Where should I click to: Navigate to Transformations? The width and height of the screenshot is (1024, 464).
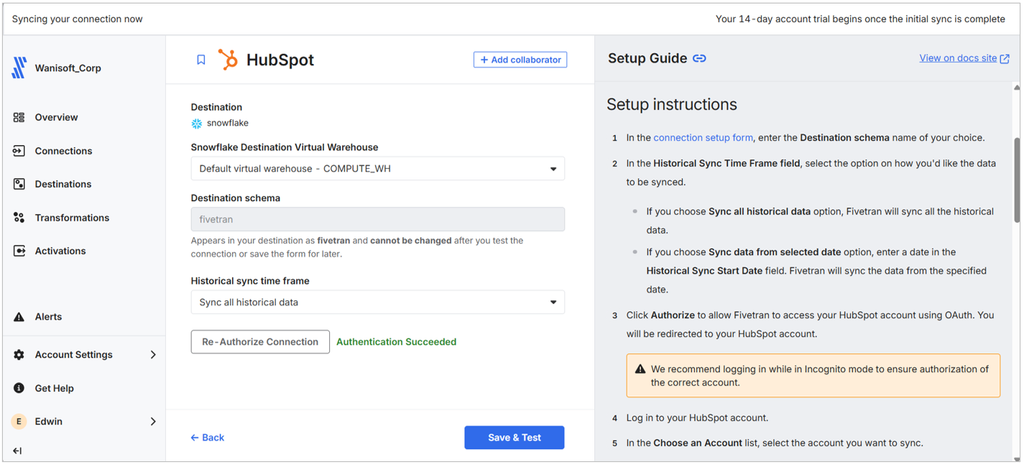click(x=72, y=218)
